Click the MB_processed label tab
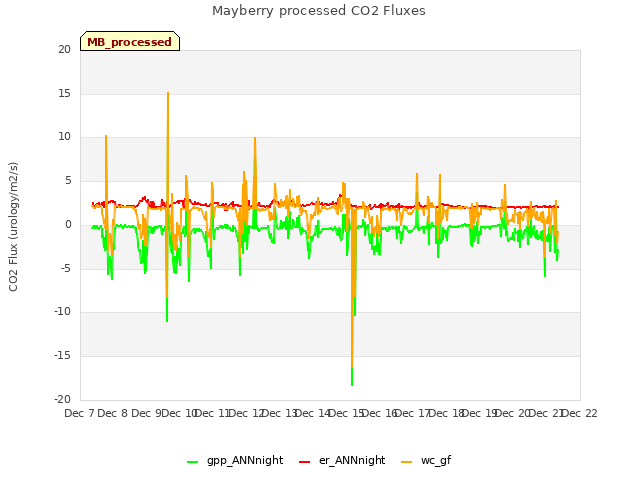 click(130, 41)
